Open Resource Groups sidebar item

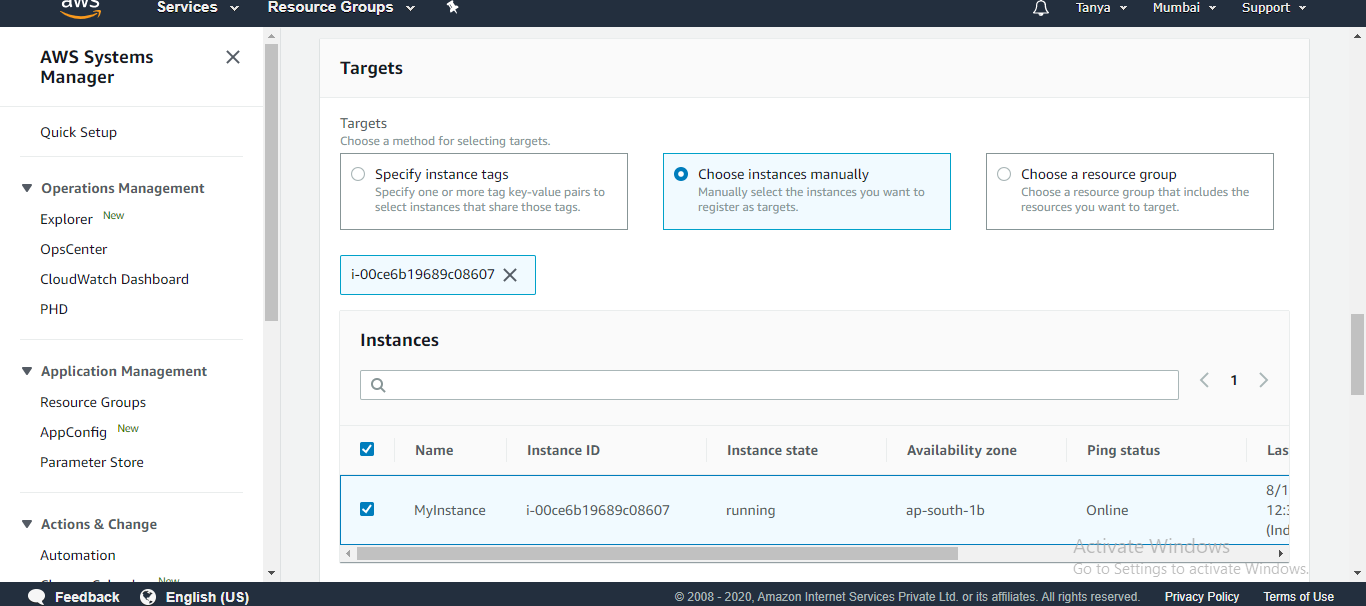93,402
